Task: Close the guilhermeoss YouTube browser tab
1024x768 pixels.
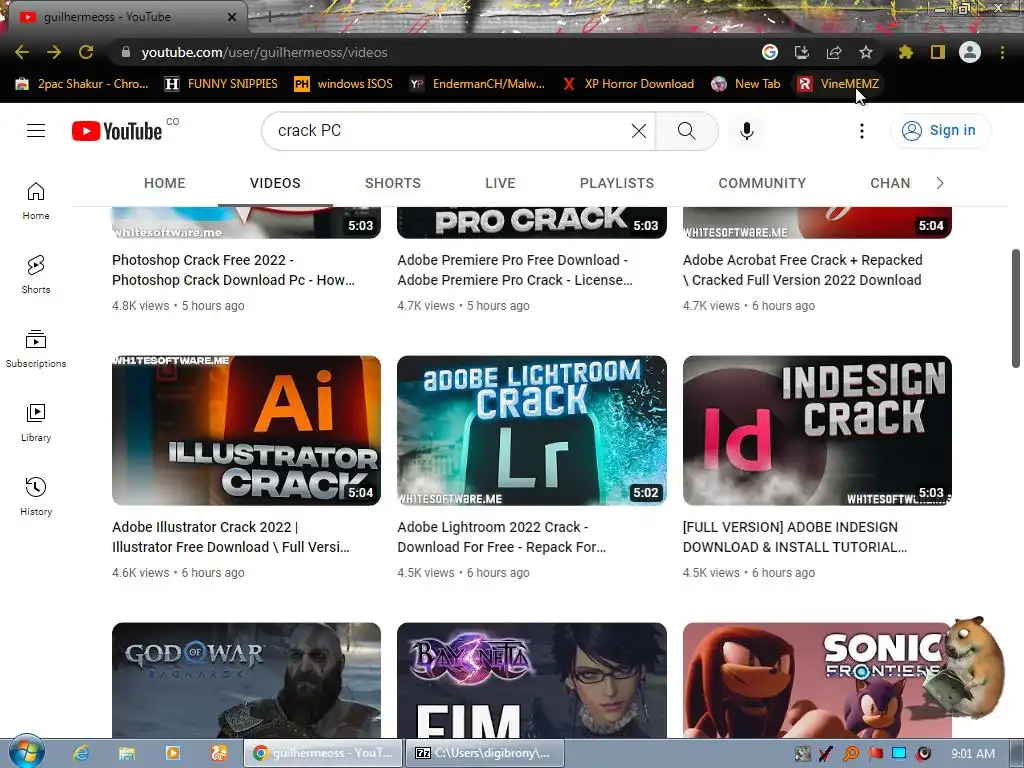Action: pos(232,17)
